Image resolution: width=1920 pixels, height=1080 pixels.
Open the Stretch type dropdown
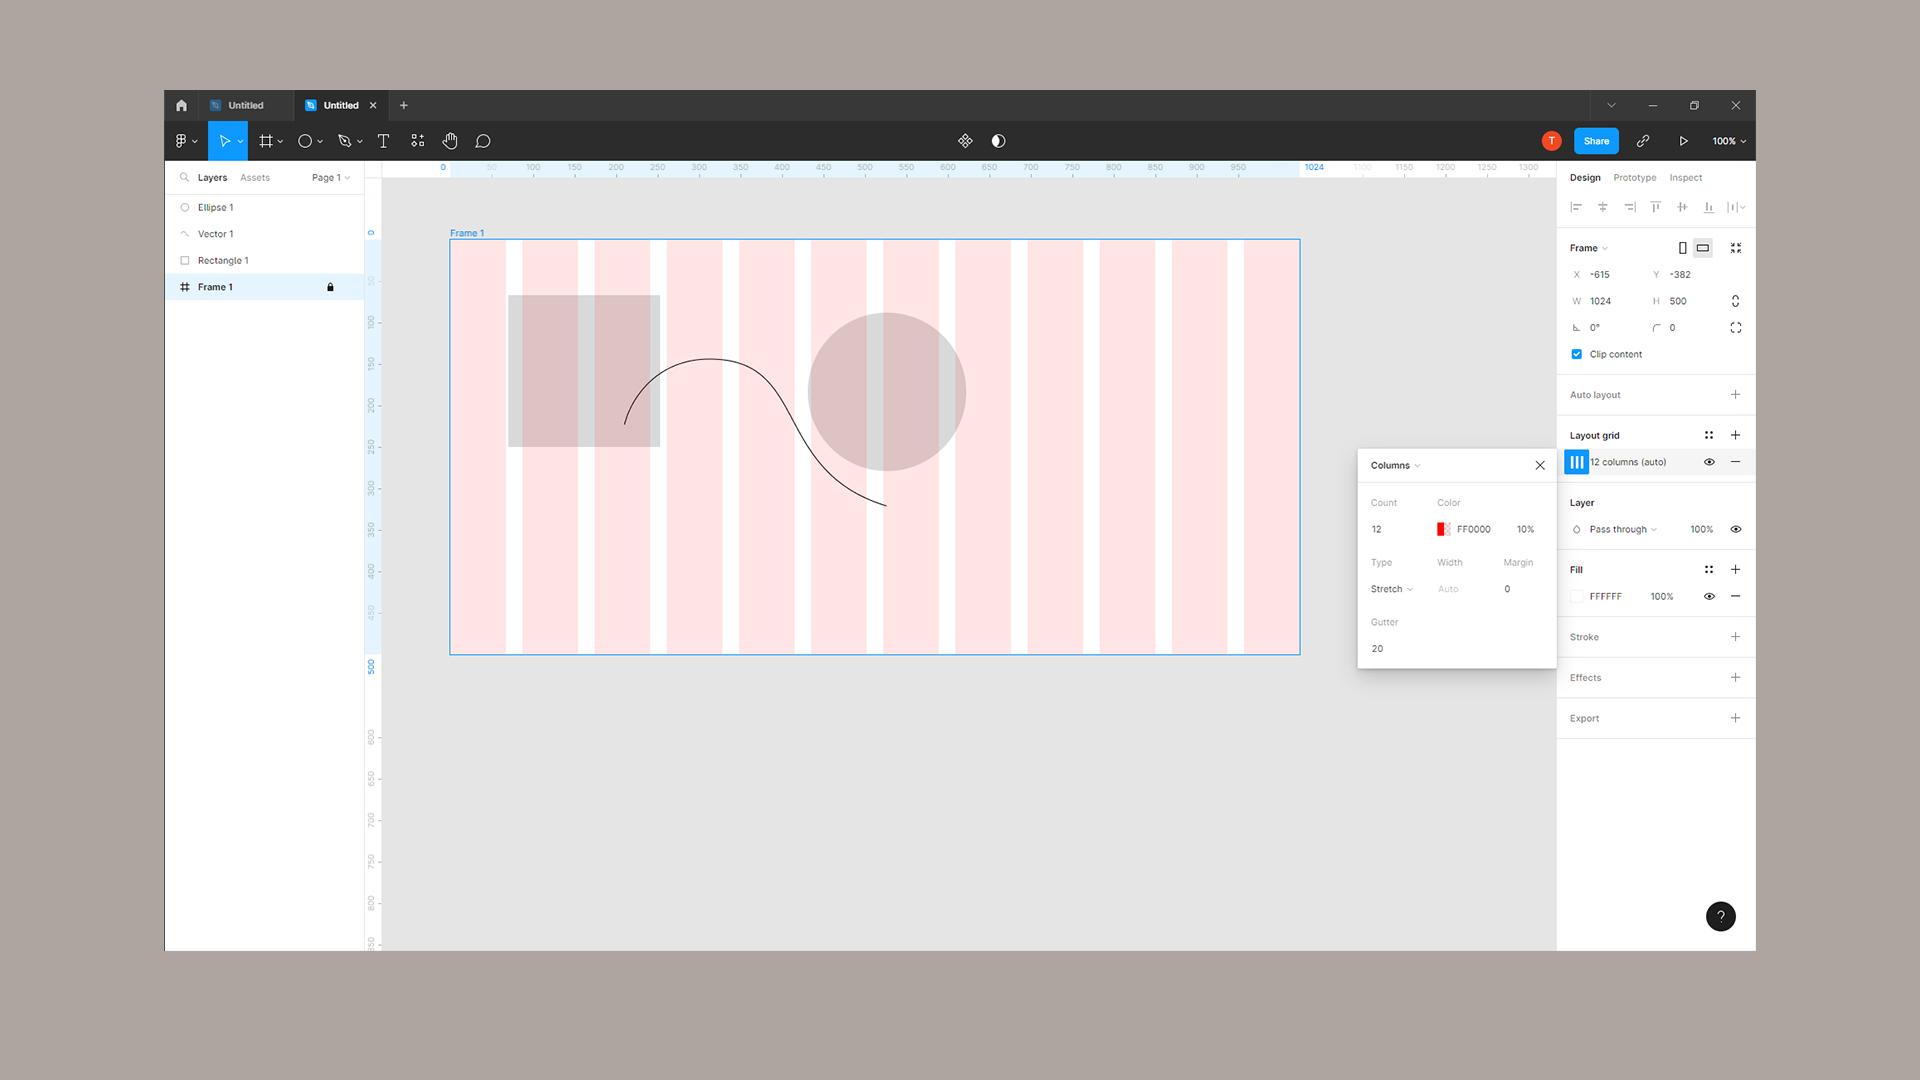1390,589
